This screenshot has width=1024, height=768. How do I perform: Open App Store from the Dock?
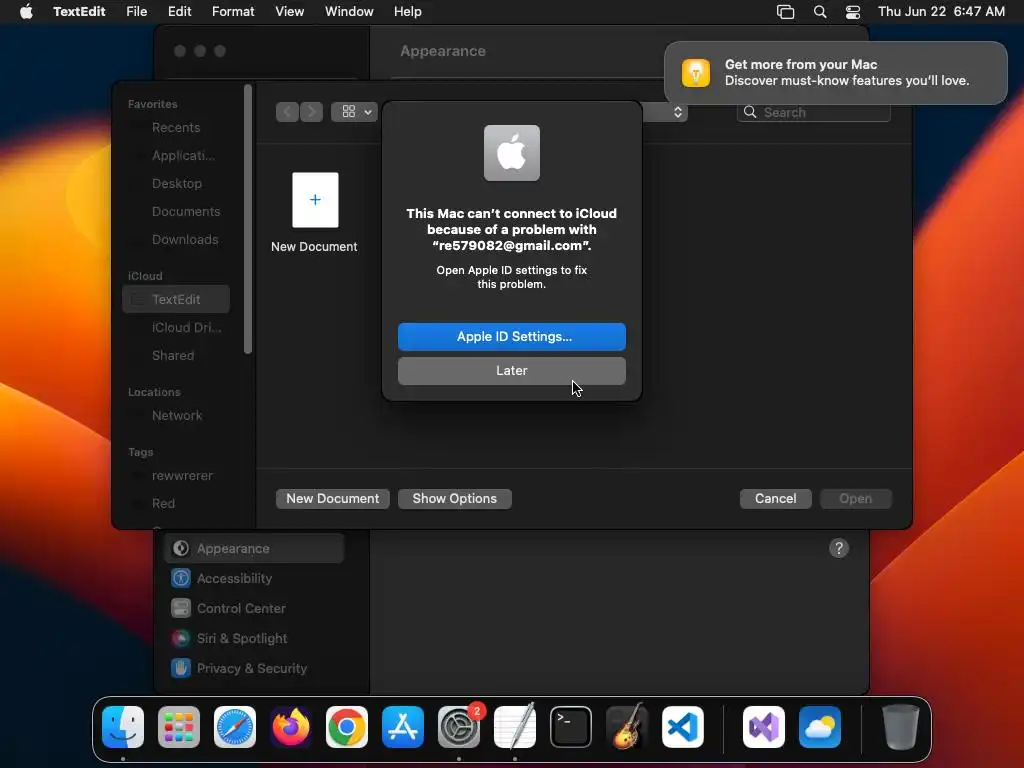pos(402,726)
